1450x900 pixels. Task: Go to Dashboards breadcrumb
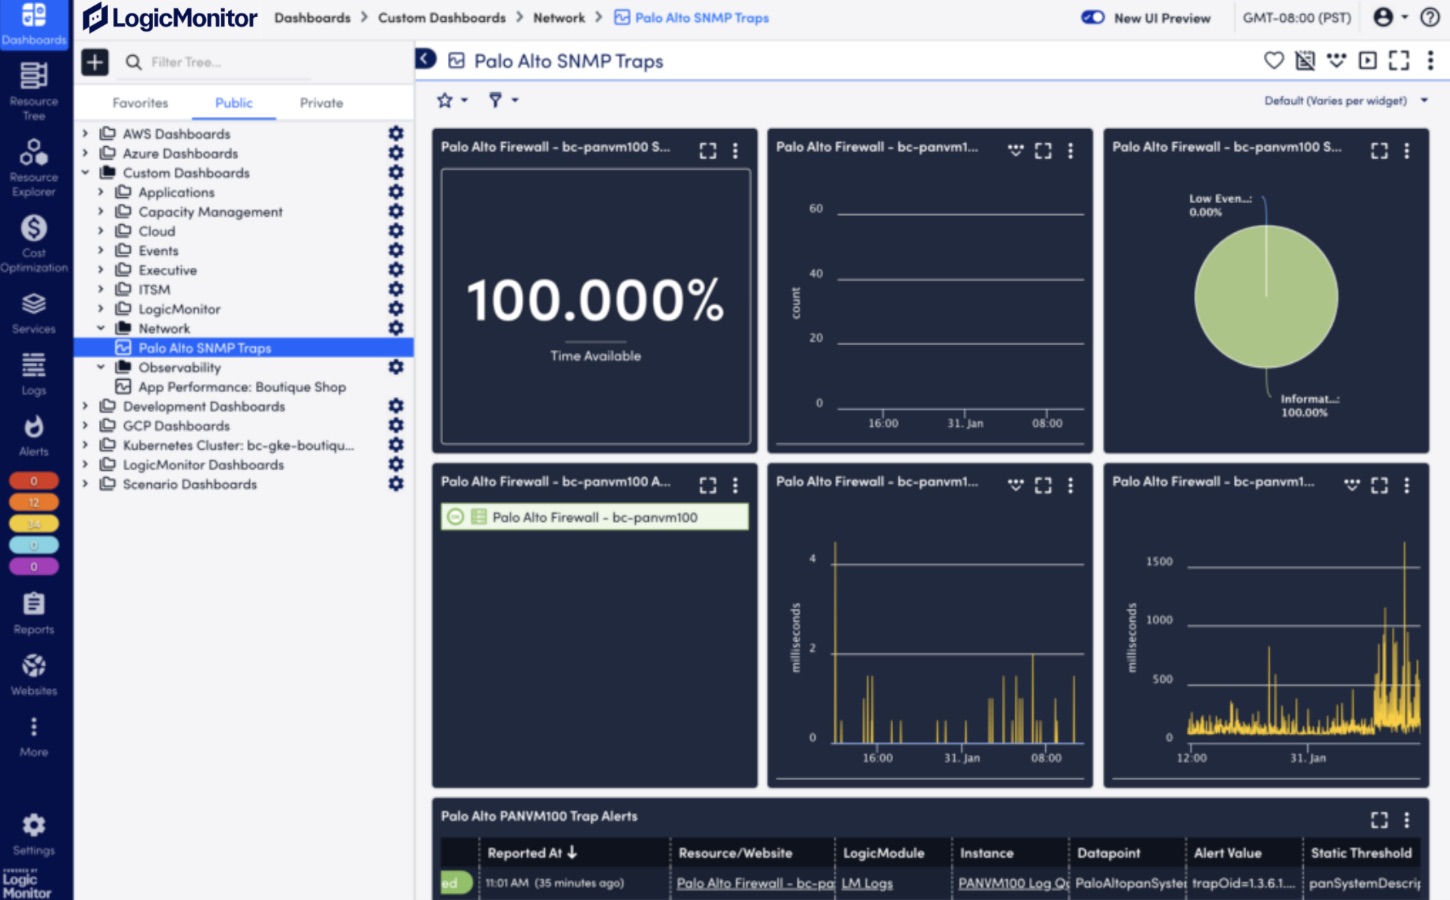(x=312, y=18)
